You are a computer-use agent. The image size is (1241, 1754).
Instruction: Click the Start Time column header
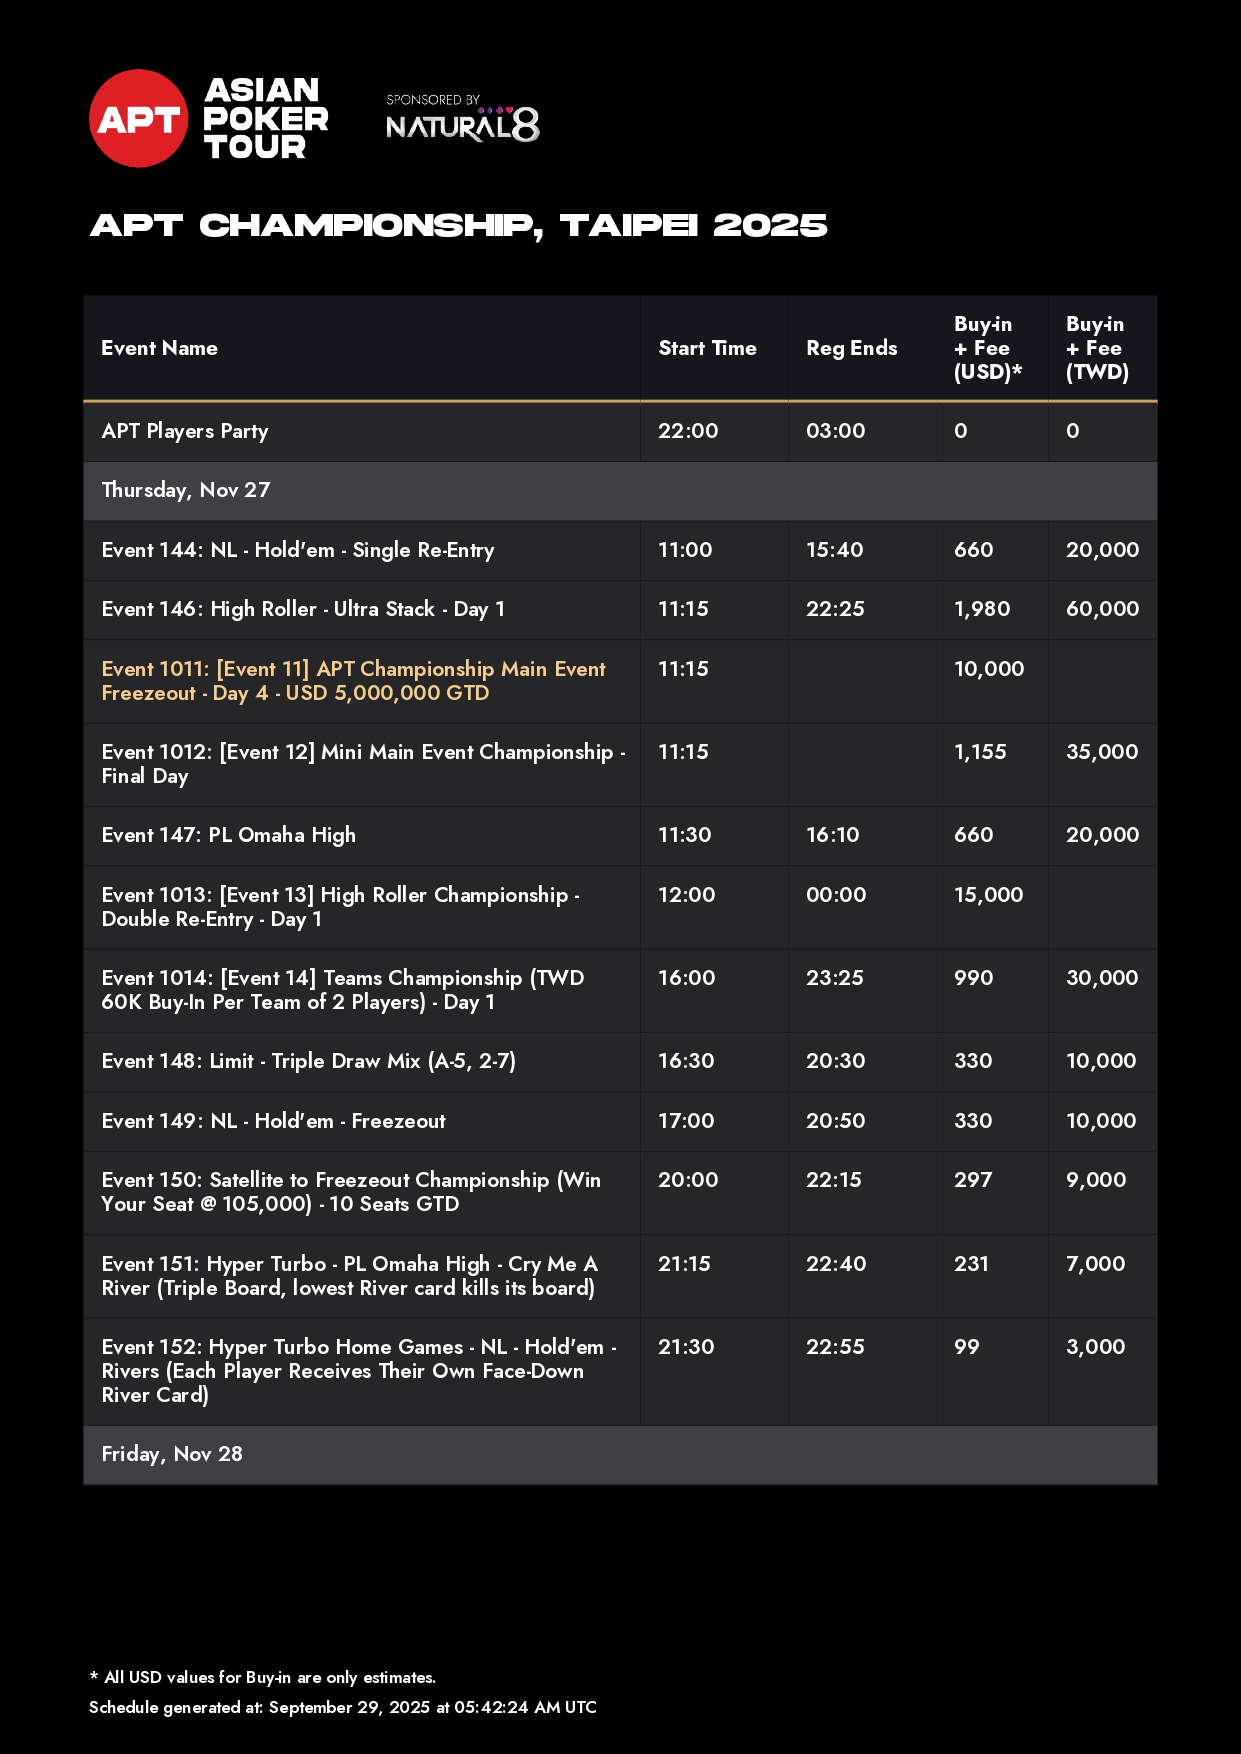[706, 348]
